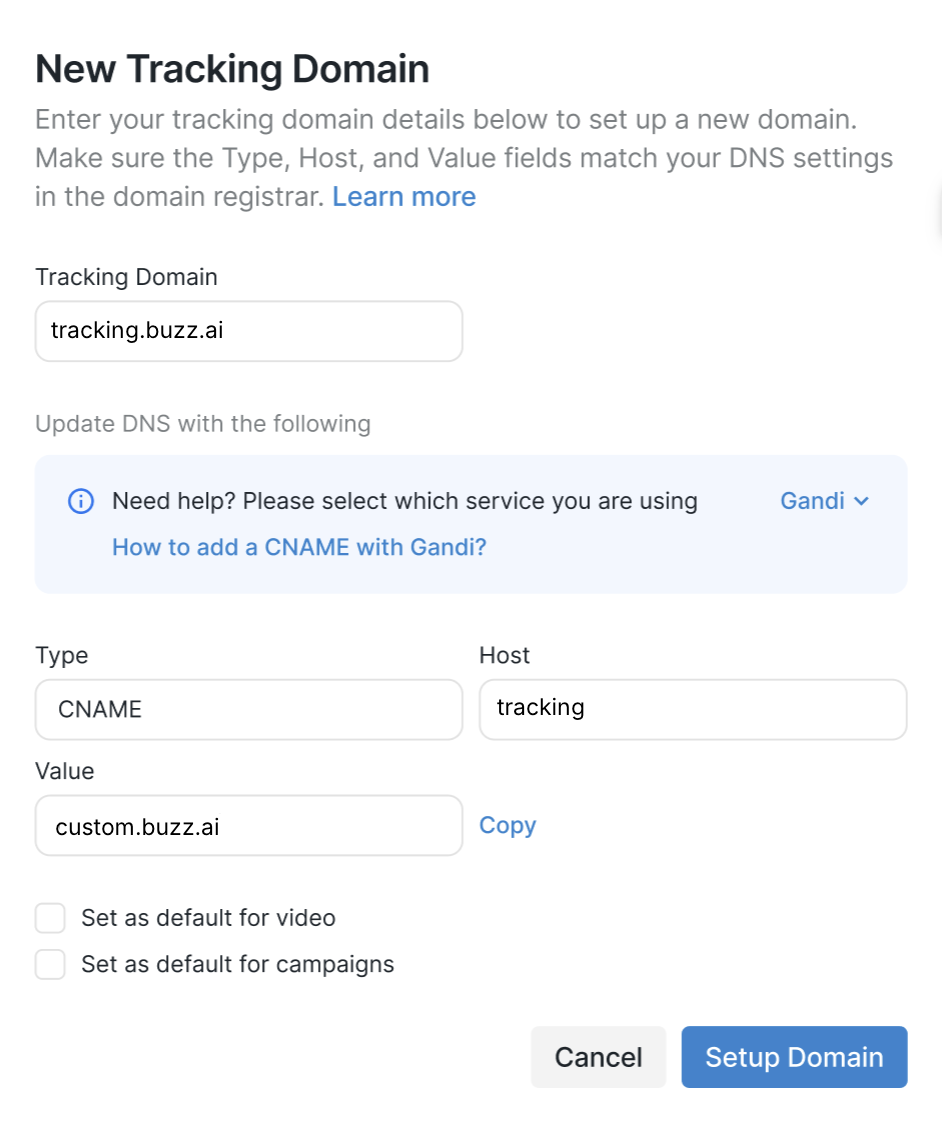
Task: Open How to add a CNAME with Gandi
Action: 299,547
